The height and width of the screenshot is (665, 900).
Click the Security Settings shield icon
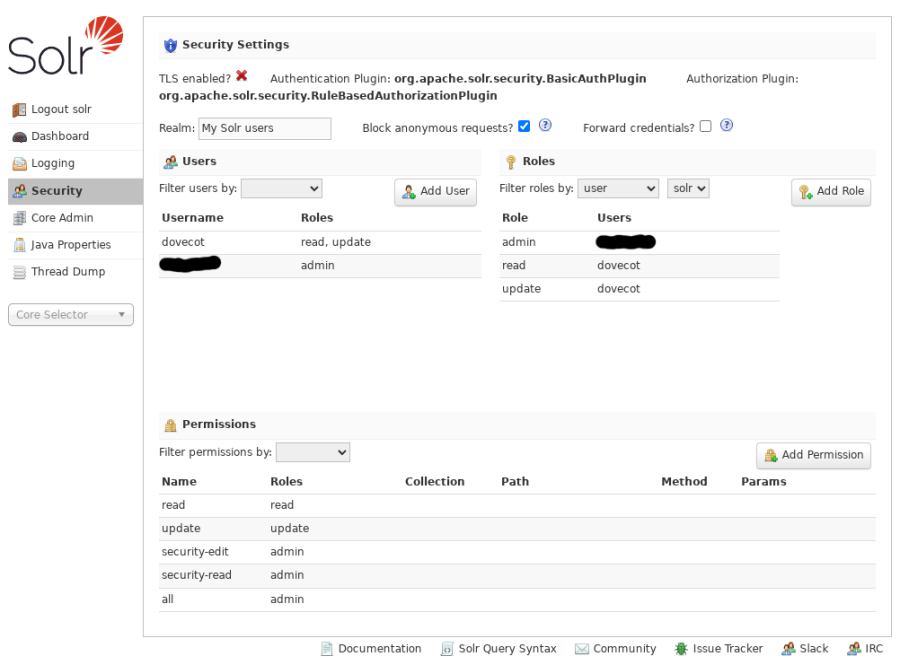point(170,45)
